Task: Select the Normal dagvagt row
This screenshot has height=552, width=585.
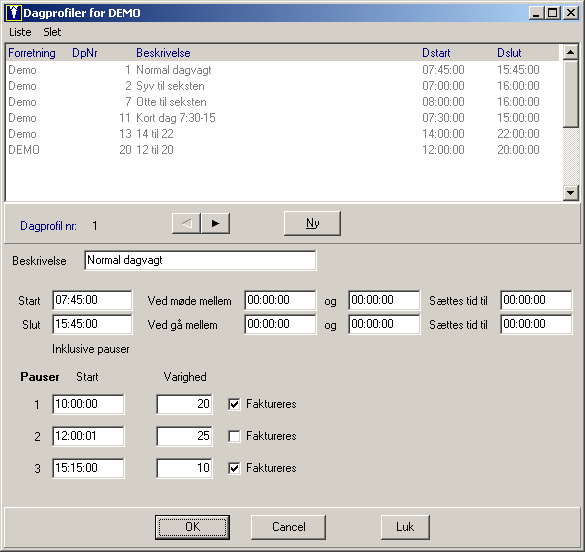Action: (283, 70)
